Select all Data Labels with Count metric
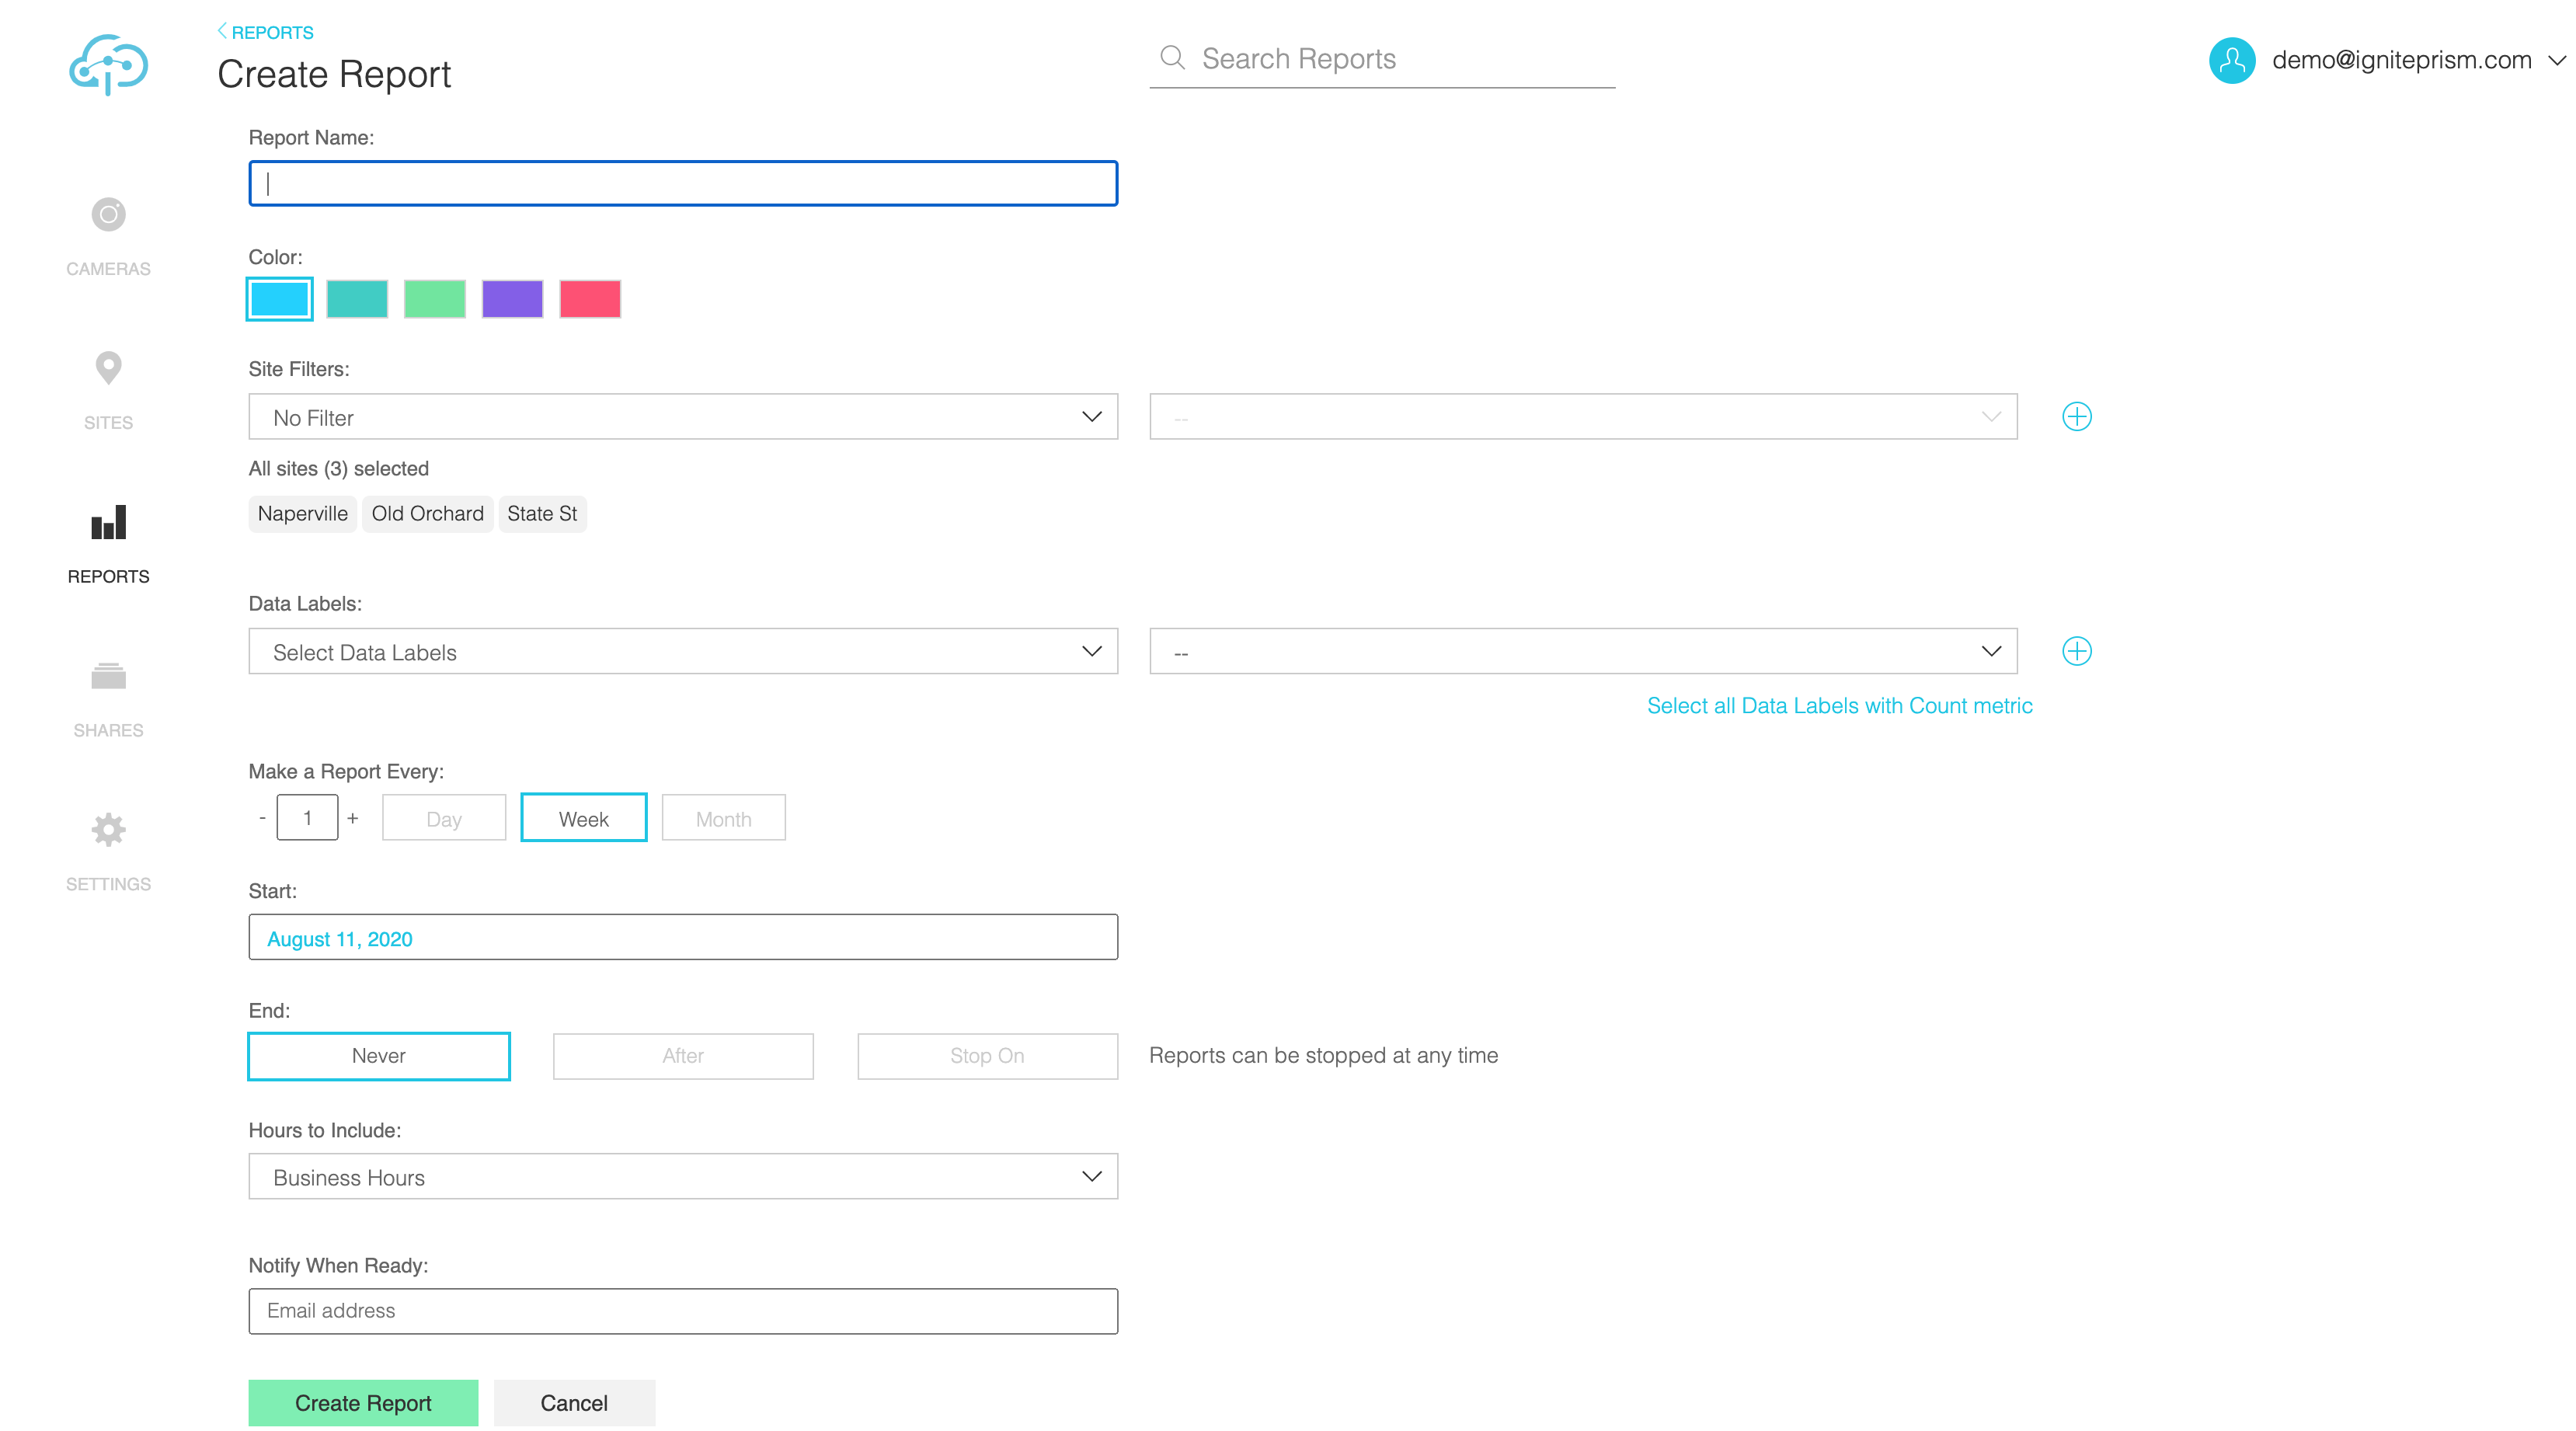The height and width of the screenshot is (1431, 2576). coord(1839,706)
